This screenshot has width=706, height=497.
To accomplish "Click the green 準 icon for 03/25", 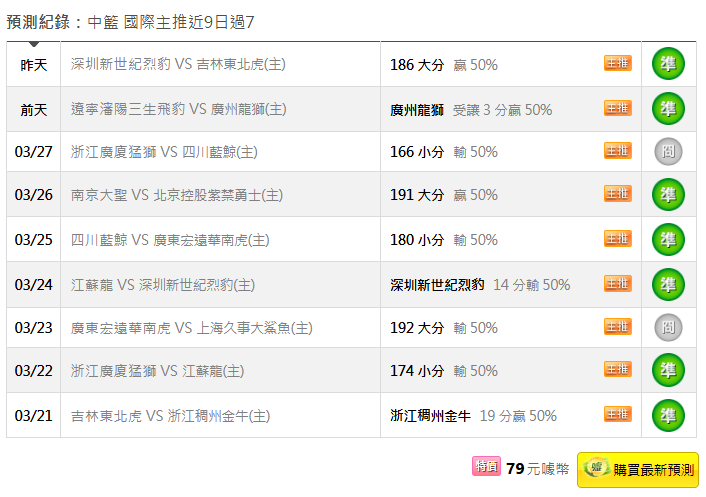I will point(668,240).
